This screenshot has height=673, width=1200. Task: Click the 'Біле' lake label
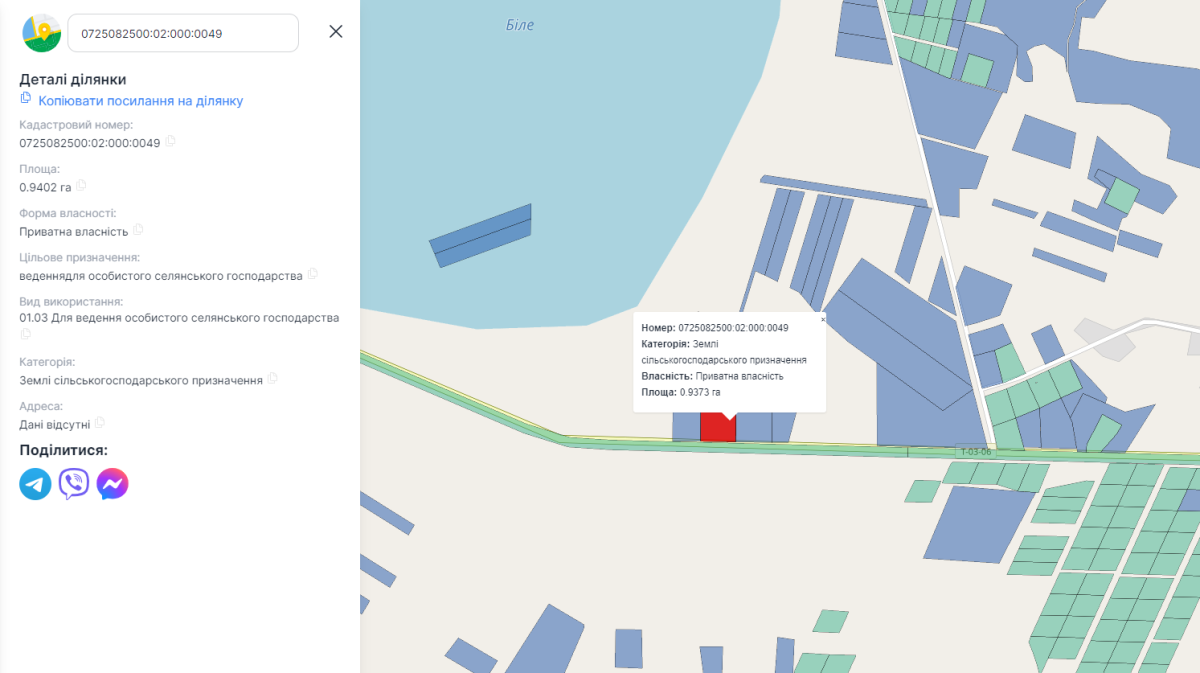[x=520, y=25]
